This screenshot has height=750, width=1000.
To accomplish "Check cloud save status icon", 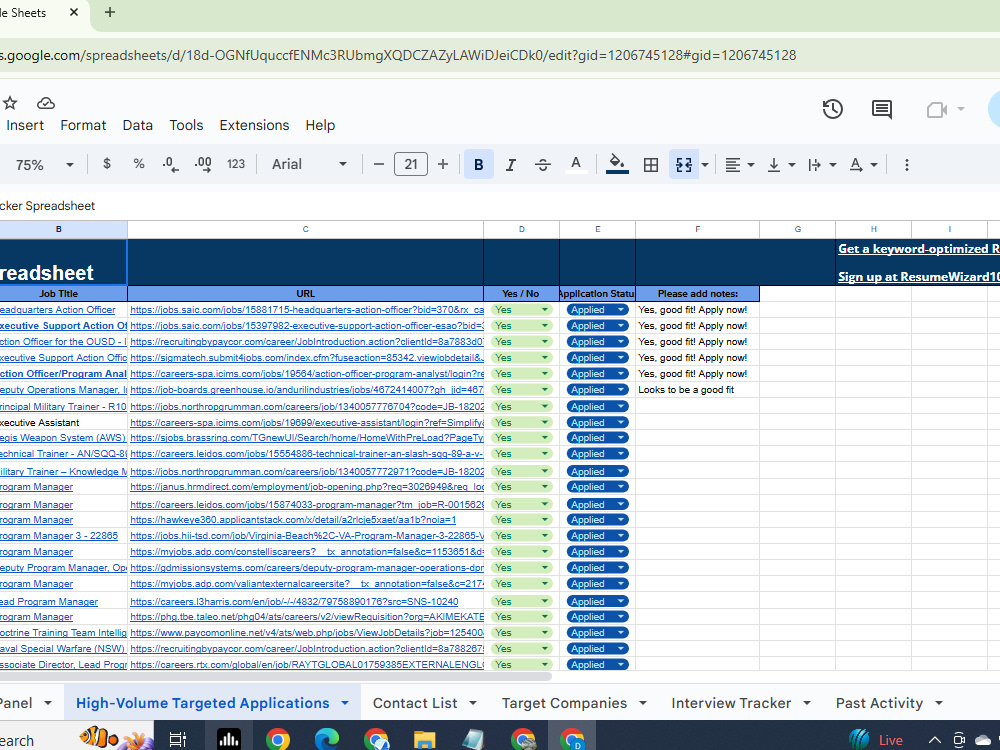I will (46, 103).
